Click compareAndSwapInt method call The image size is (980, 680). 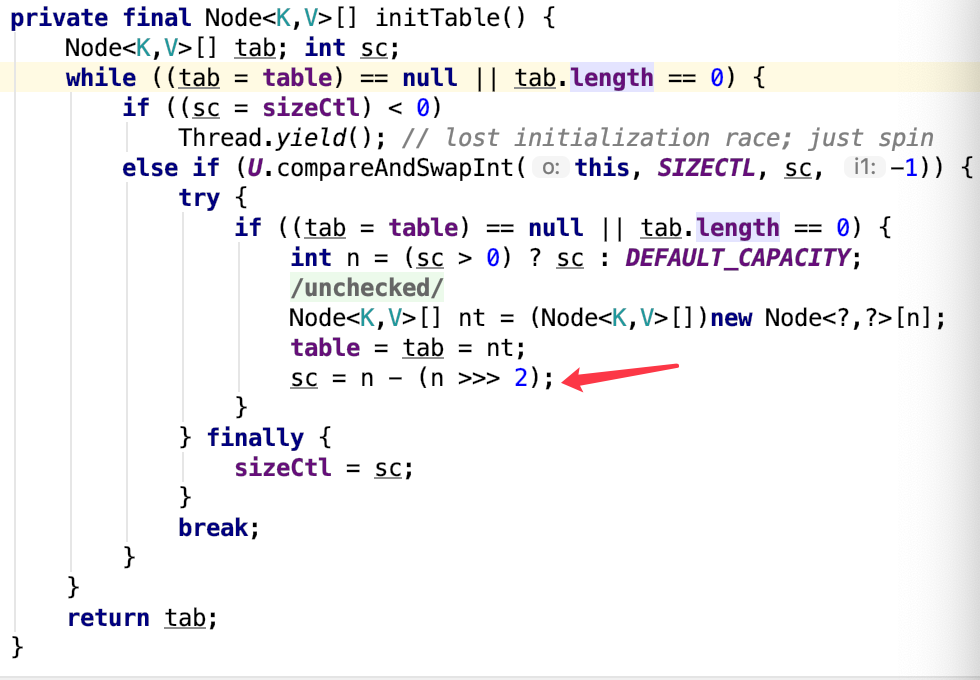click(x=395, y=168)
